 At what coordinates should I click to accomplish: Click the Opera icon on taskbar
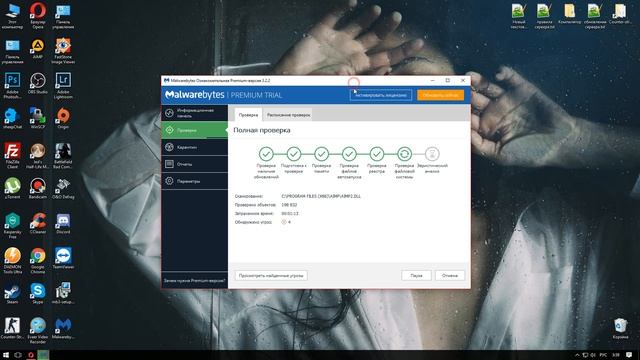tap(31, 355)
